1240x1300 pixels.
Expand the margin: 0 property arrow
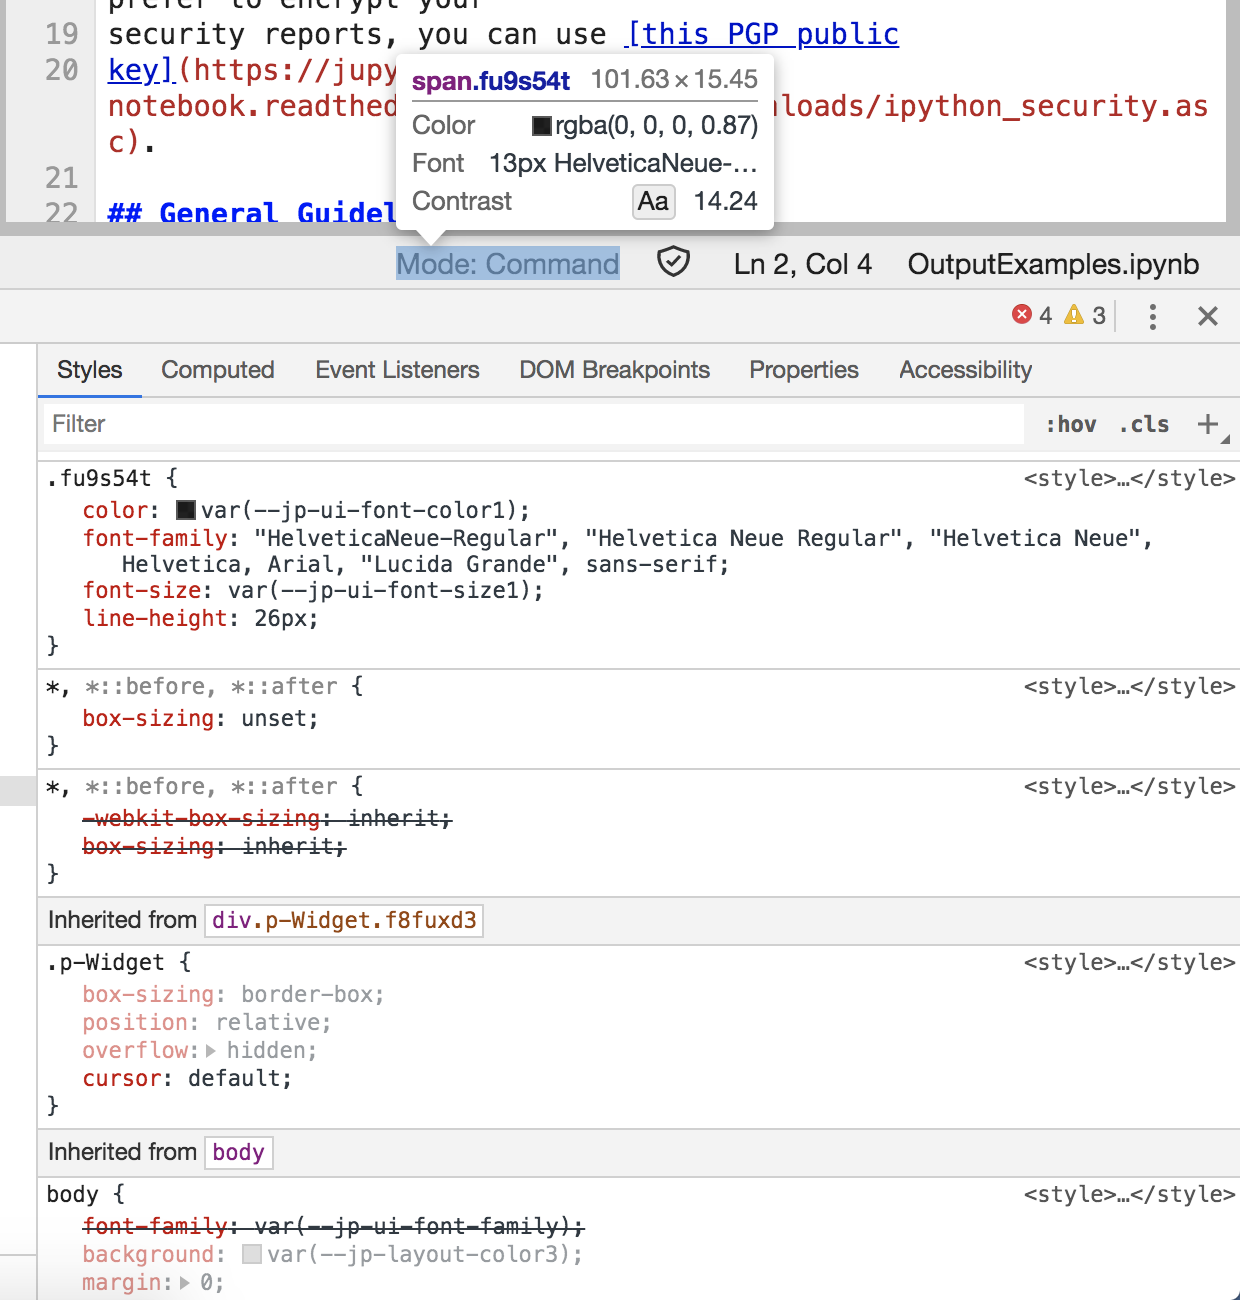coord(187,1282)
